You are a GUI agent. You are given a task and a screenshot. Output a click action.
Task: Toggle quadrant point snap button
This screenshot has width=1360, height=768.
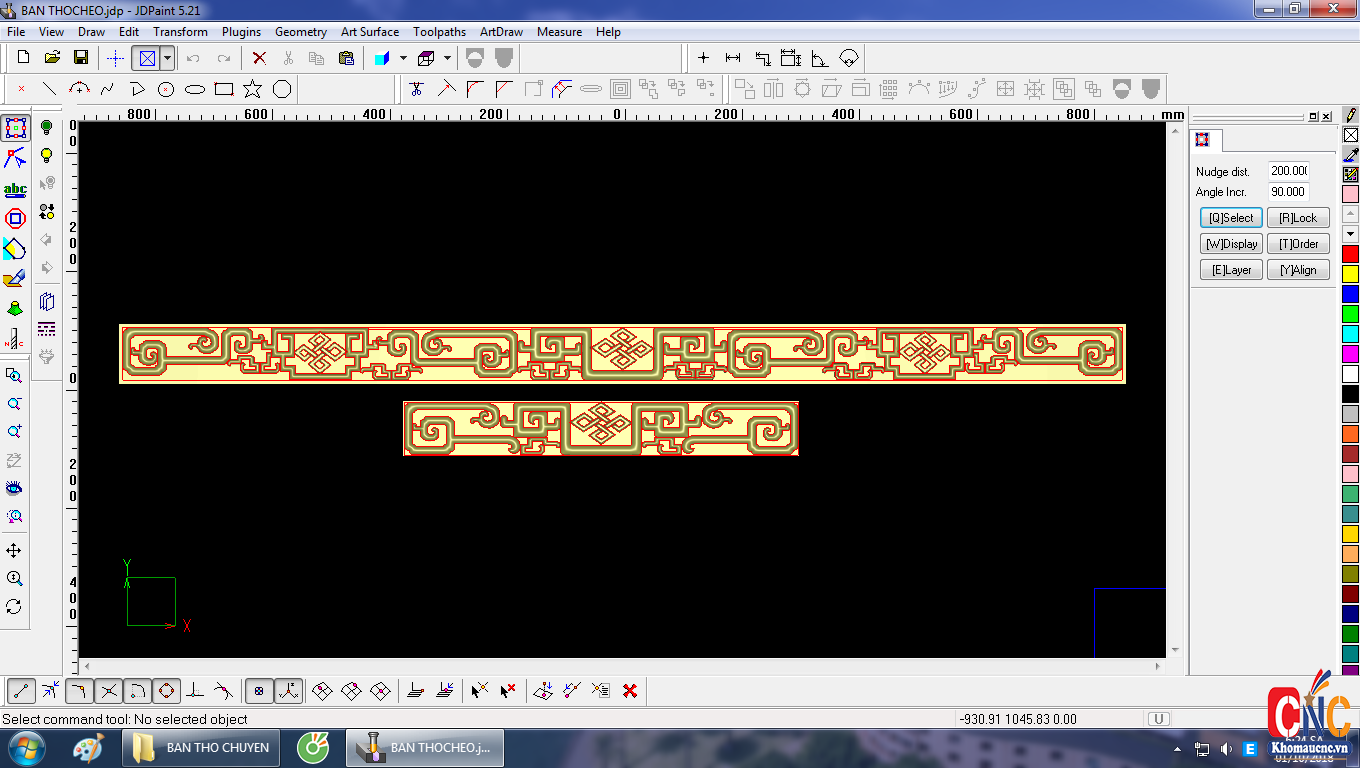[x=166, y=690]
